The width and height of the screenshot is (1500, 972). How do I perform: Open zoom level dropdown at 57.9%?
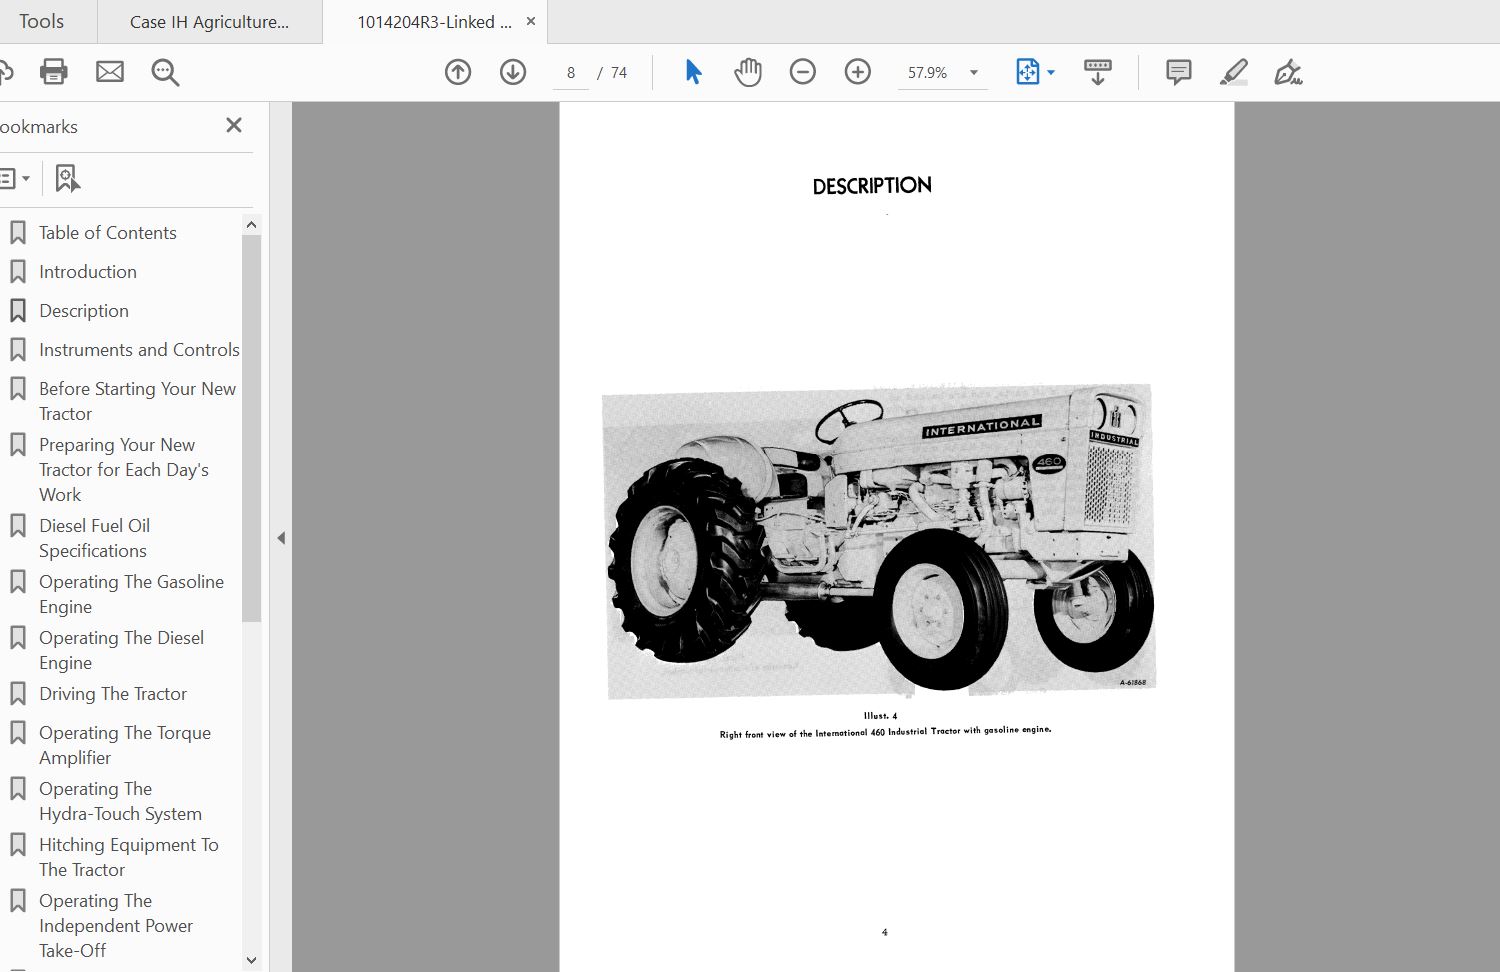click(974, 73)
